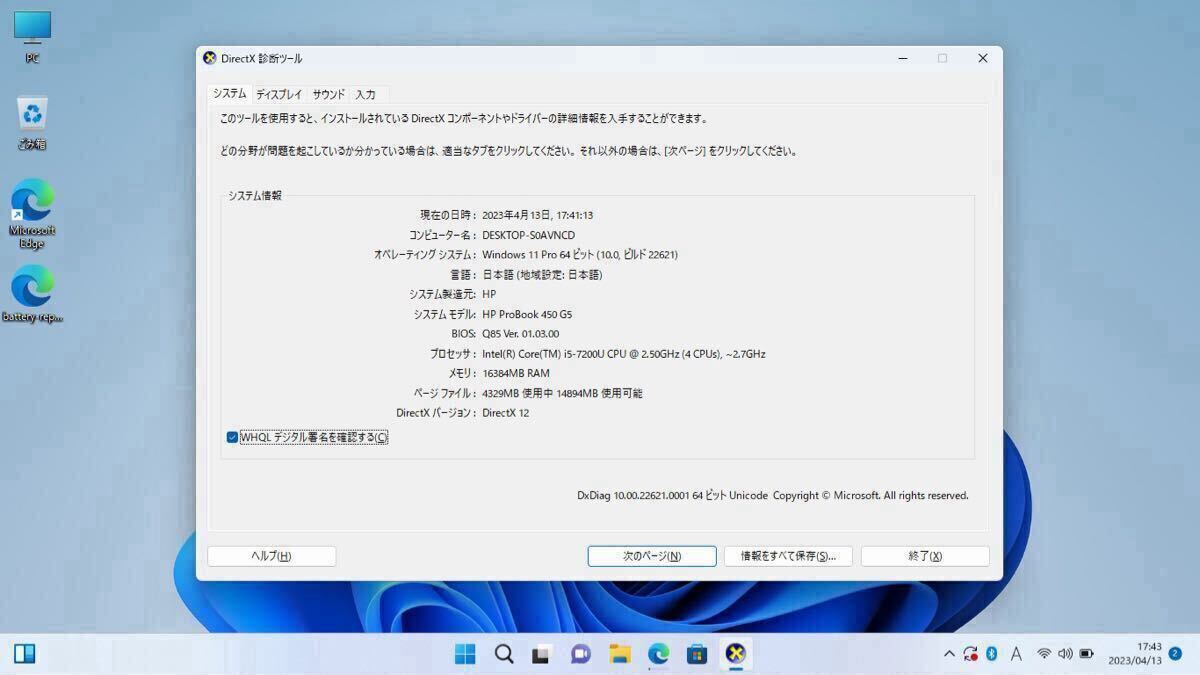Open the Widgets panel from taskbar corner

(24, 654)
